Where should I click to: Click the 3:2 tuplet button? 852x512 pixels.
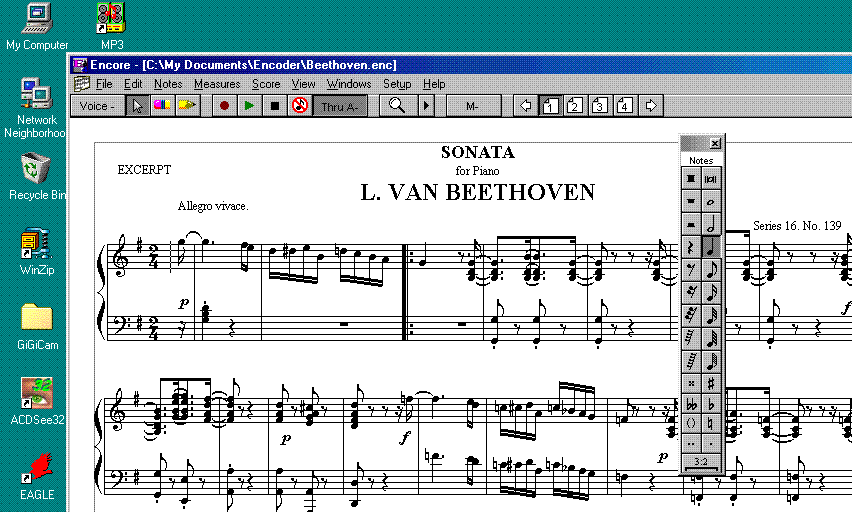(701, 463)
